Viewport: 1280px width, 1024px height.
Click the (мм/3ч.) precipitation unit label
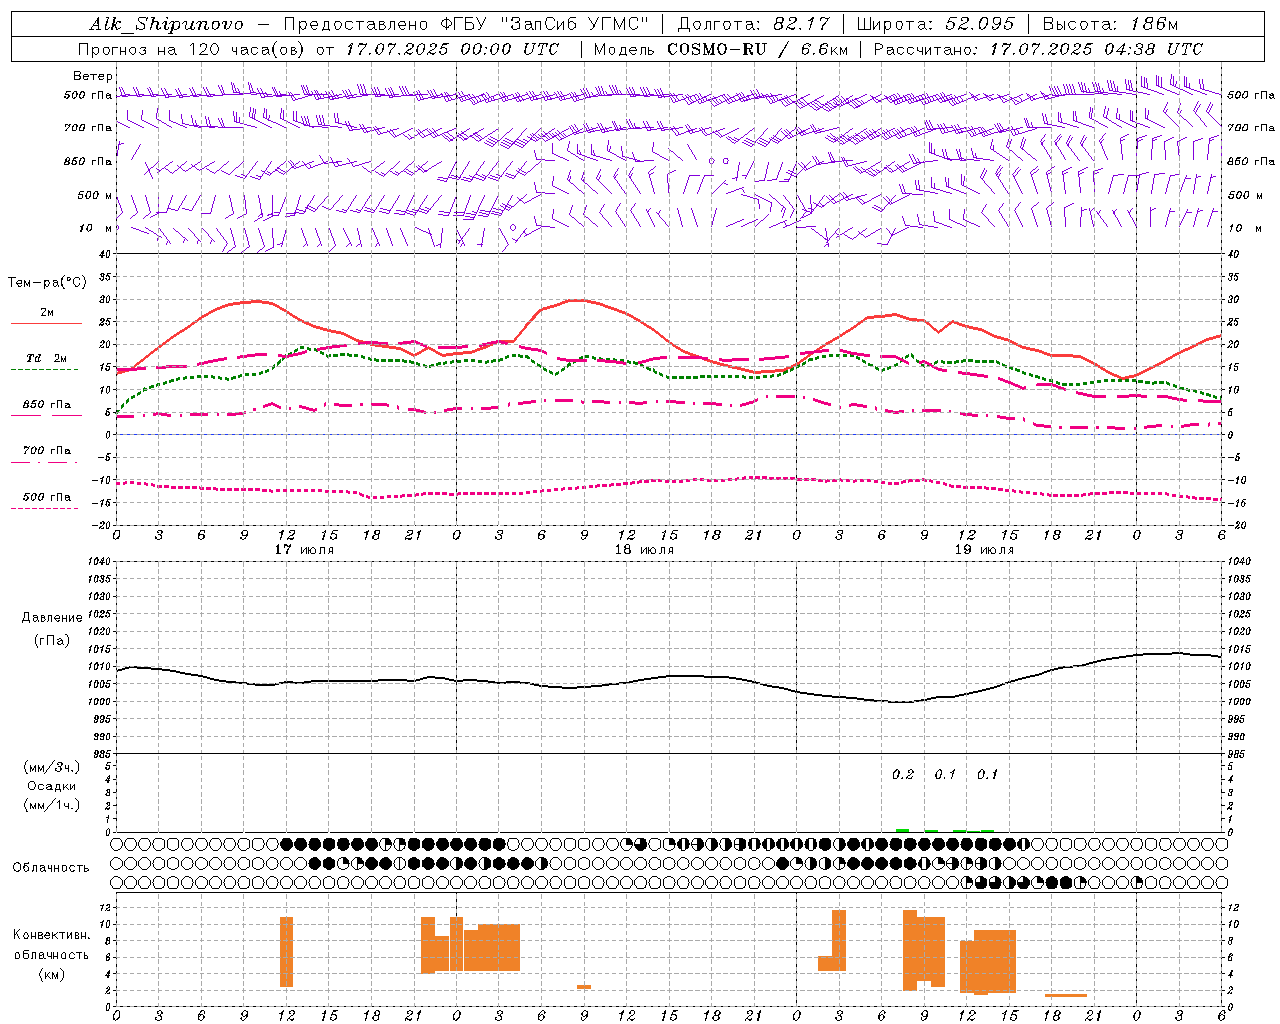click(52, 767)
